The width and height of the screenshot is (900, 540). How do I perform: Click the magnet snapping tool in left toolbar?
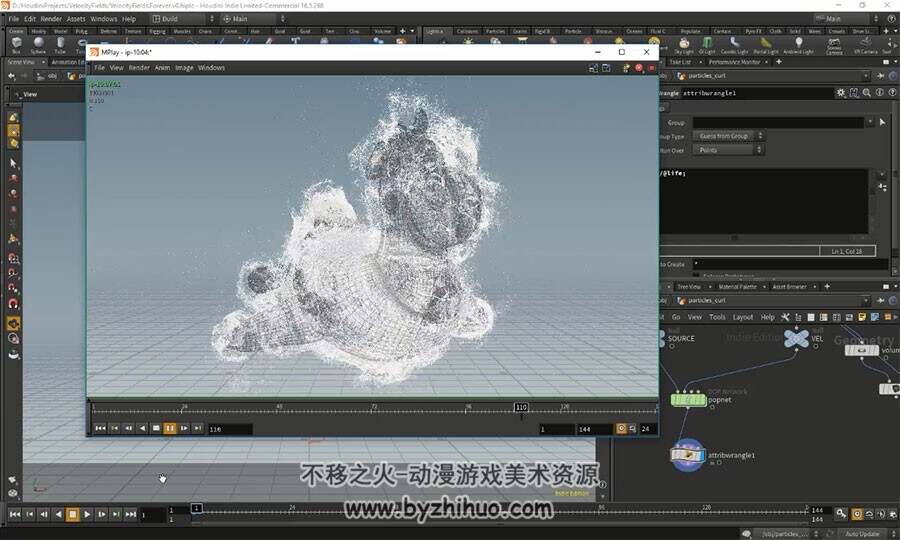pyautogui.click(x=13, y=303)
